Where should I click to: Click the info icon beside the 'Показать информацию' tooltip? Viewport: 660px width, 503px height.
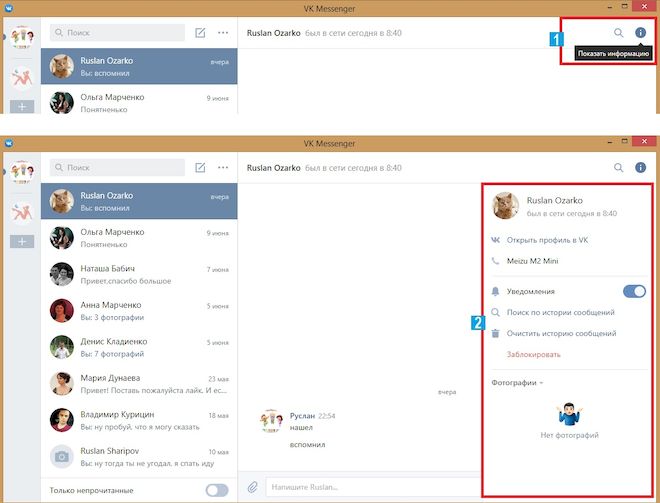coord(640,32)
